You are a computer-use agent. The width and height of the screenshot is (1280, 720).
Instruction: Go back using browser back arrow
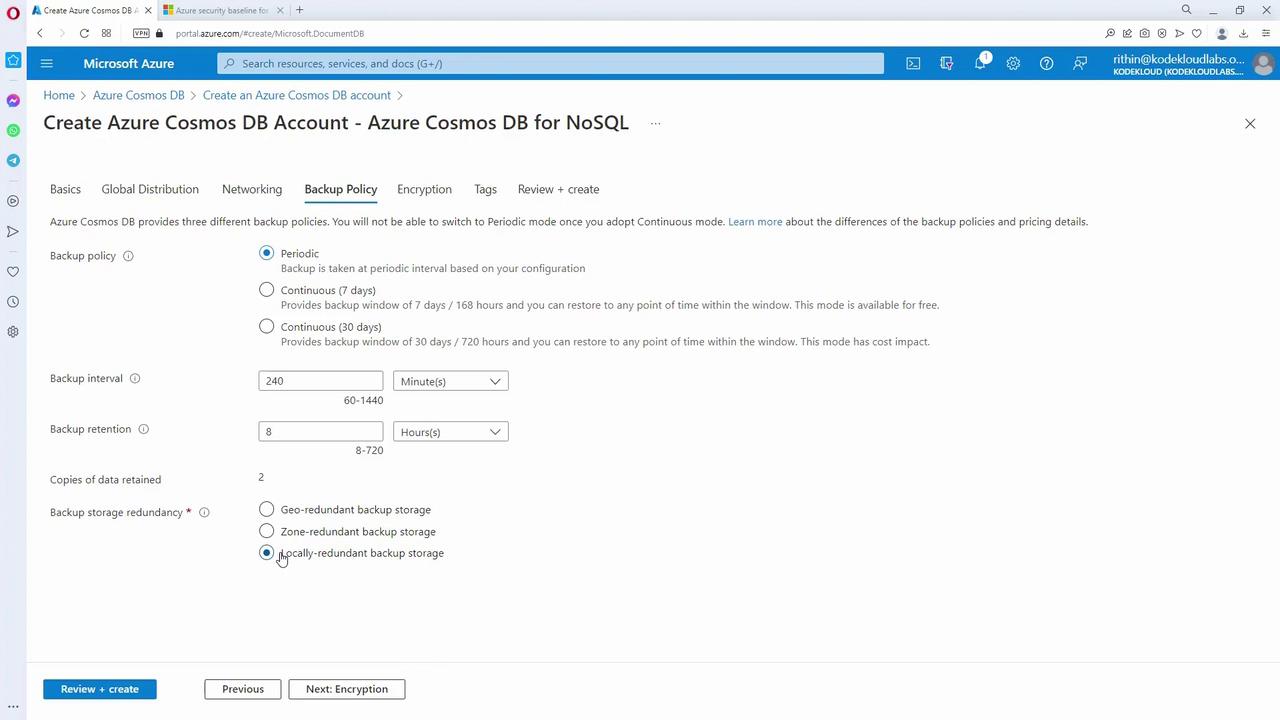click(x=40, y=33)
